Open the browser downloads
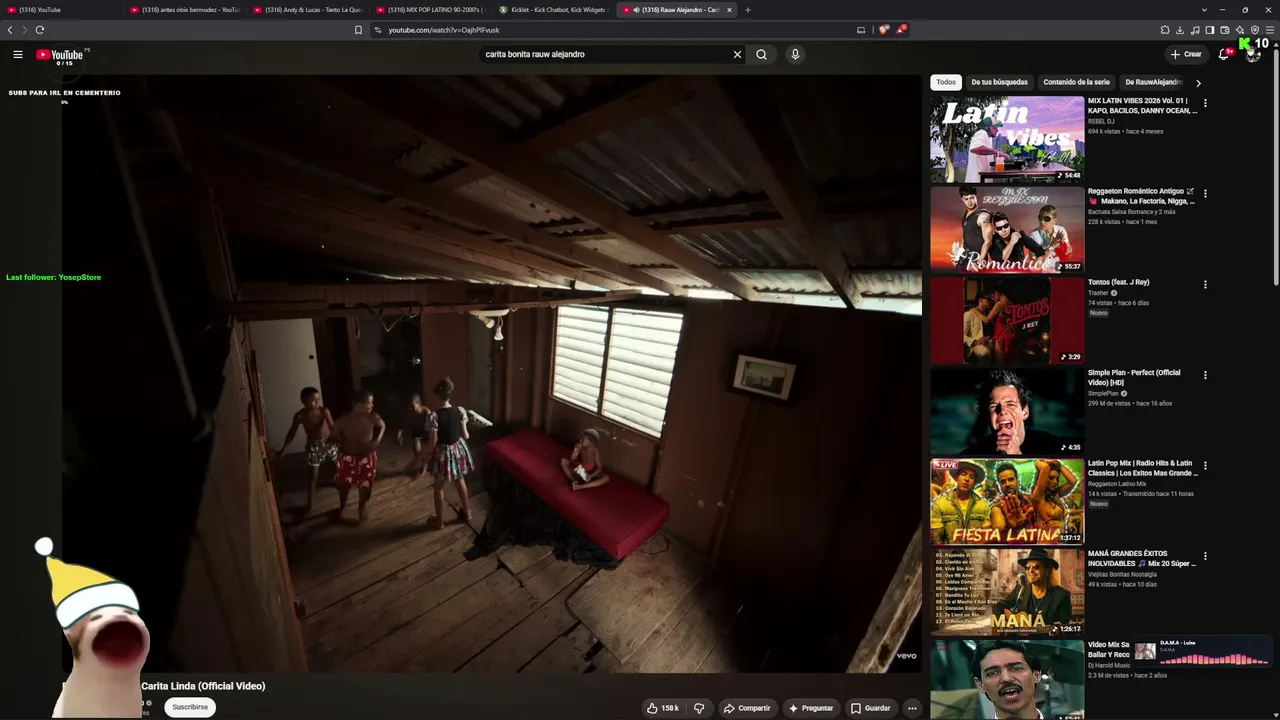This screenshot has height=720, width=1280. pyautogui.click(x=1180, y=30)
